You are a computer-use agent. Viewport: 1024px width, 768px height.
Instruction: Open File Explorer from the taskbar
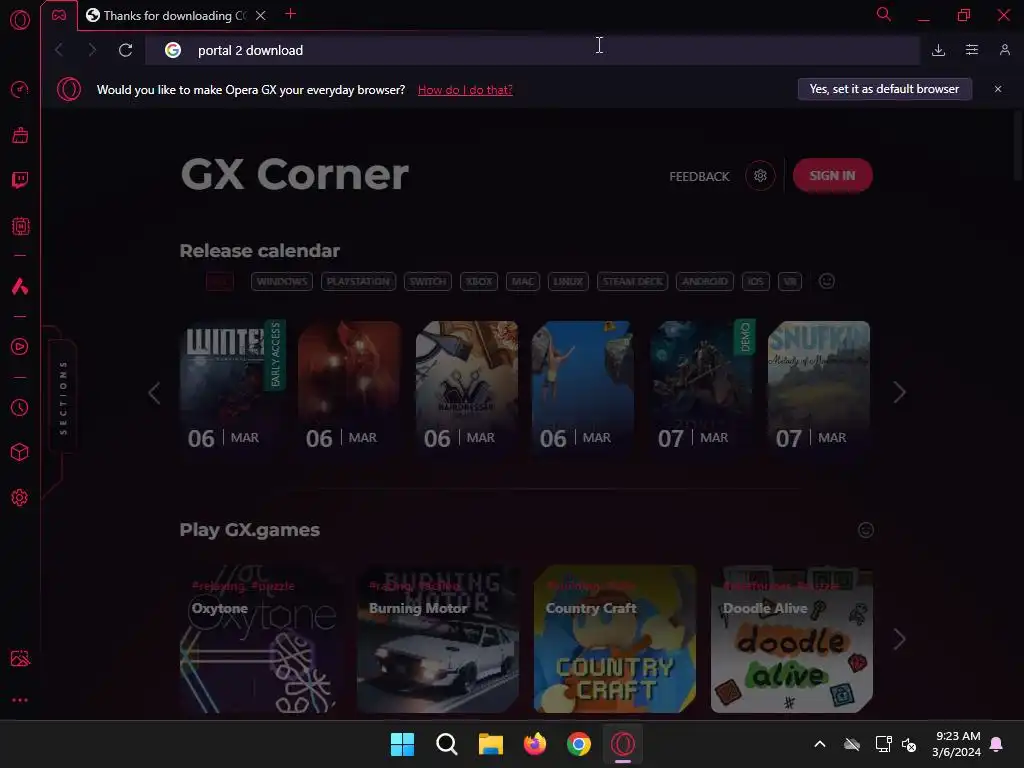490,744
